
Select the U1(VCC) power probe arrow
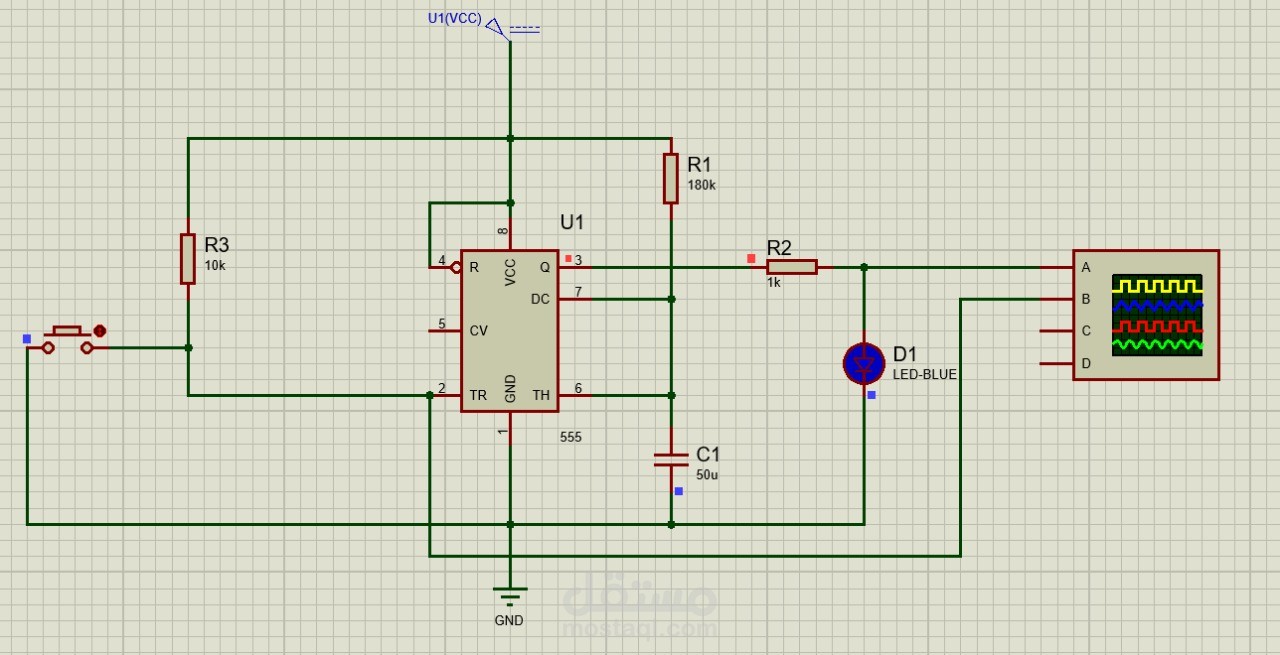(498, 29)
